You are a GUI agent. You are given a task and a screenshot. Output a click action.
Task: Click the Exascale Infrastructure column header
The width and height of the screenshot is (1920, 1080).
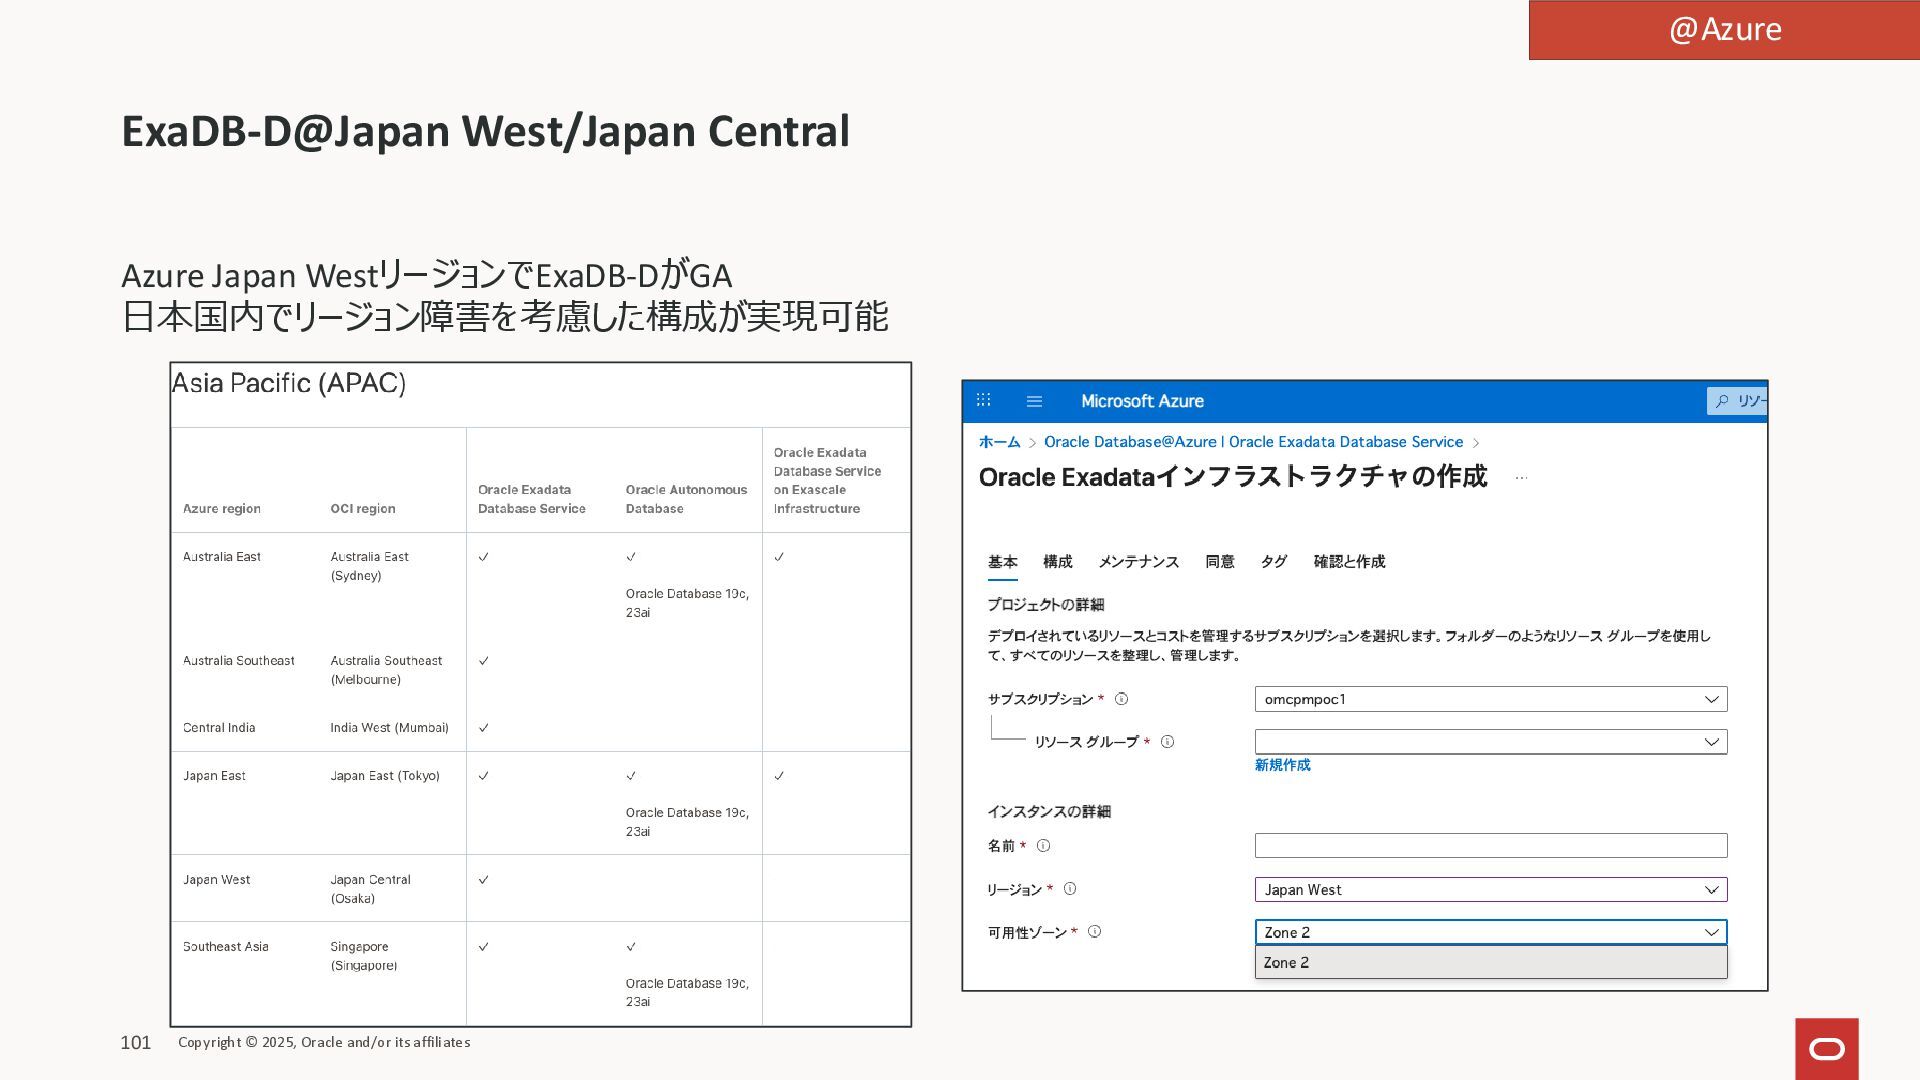pos(827,481)
